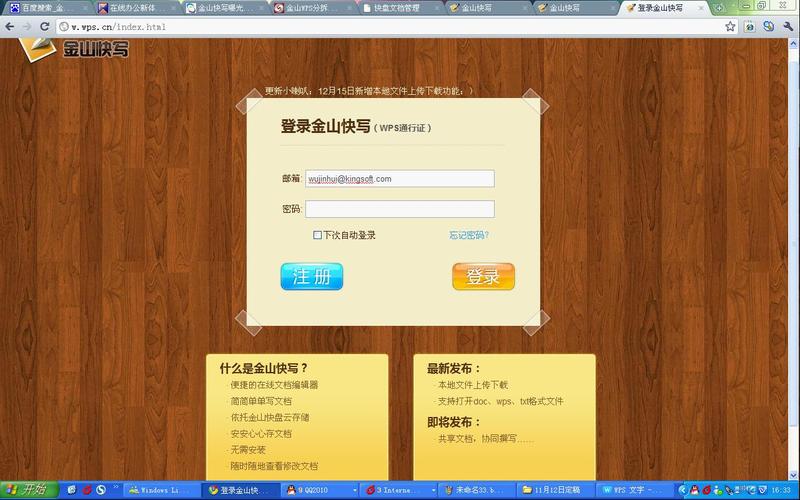800x500 pixels.
Task: Click the extension icon right of the star
Action: [749, 27]
